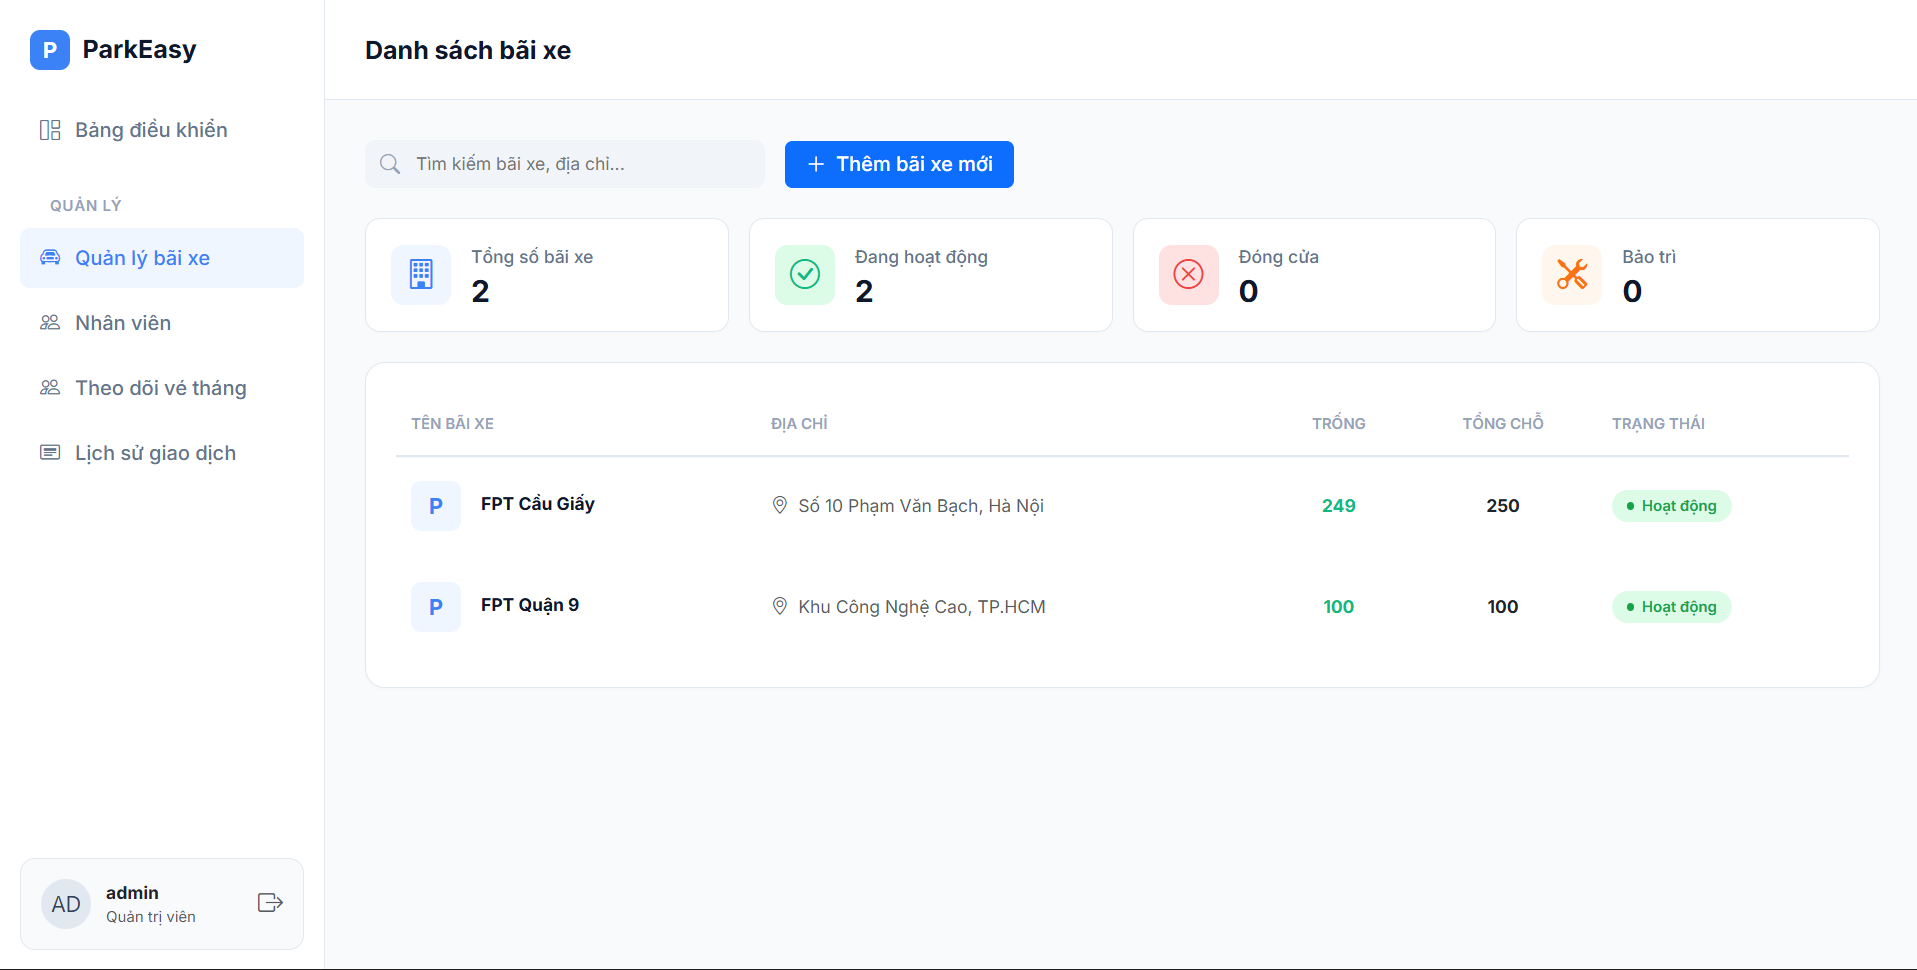This screenshot has width=1917, height=970.
Task: Click the logout icon next to admin
Action: [270, 903]
